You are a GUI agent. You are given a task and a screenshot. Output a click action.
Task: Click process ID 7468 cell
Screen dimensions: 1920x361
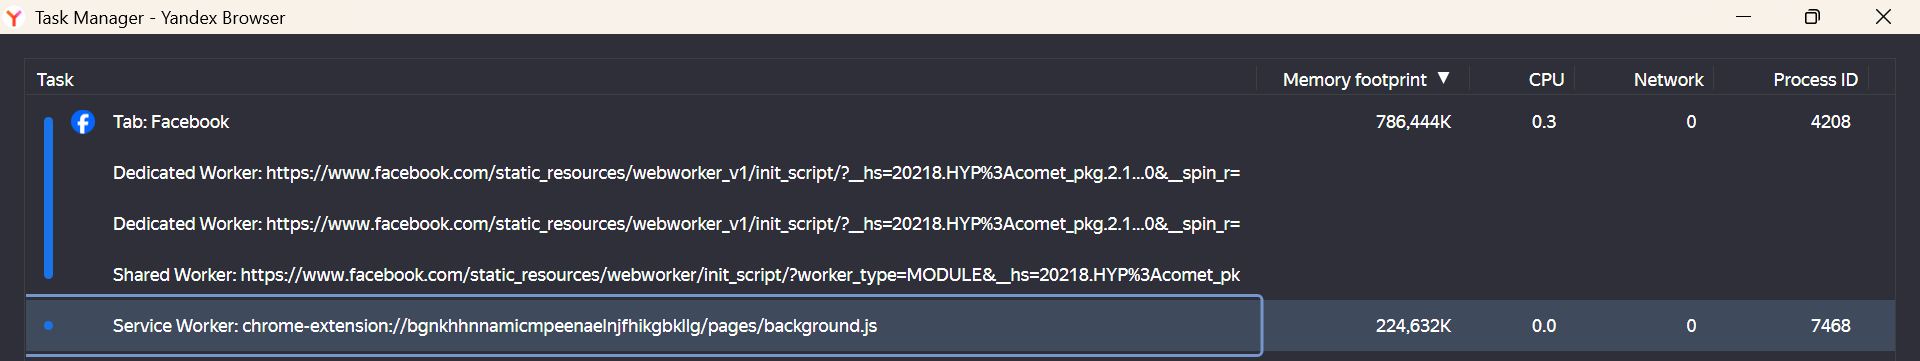click(x=1830, y=326)
